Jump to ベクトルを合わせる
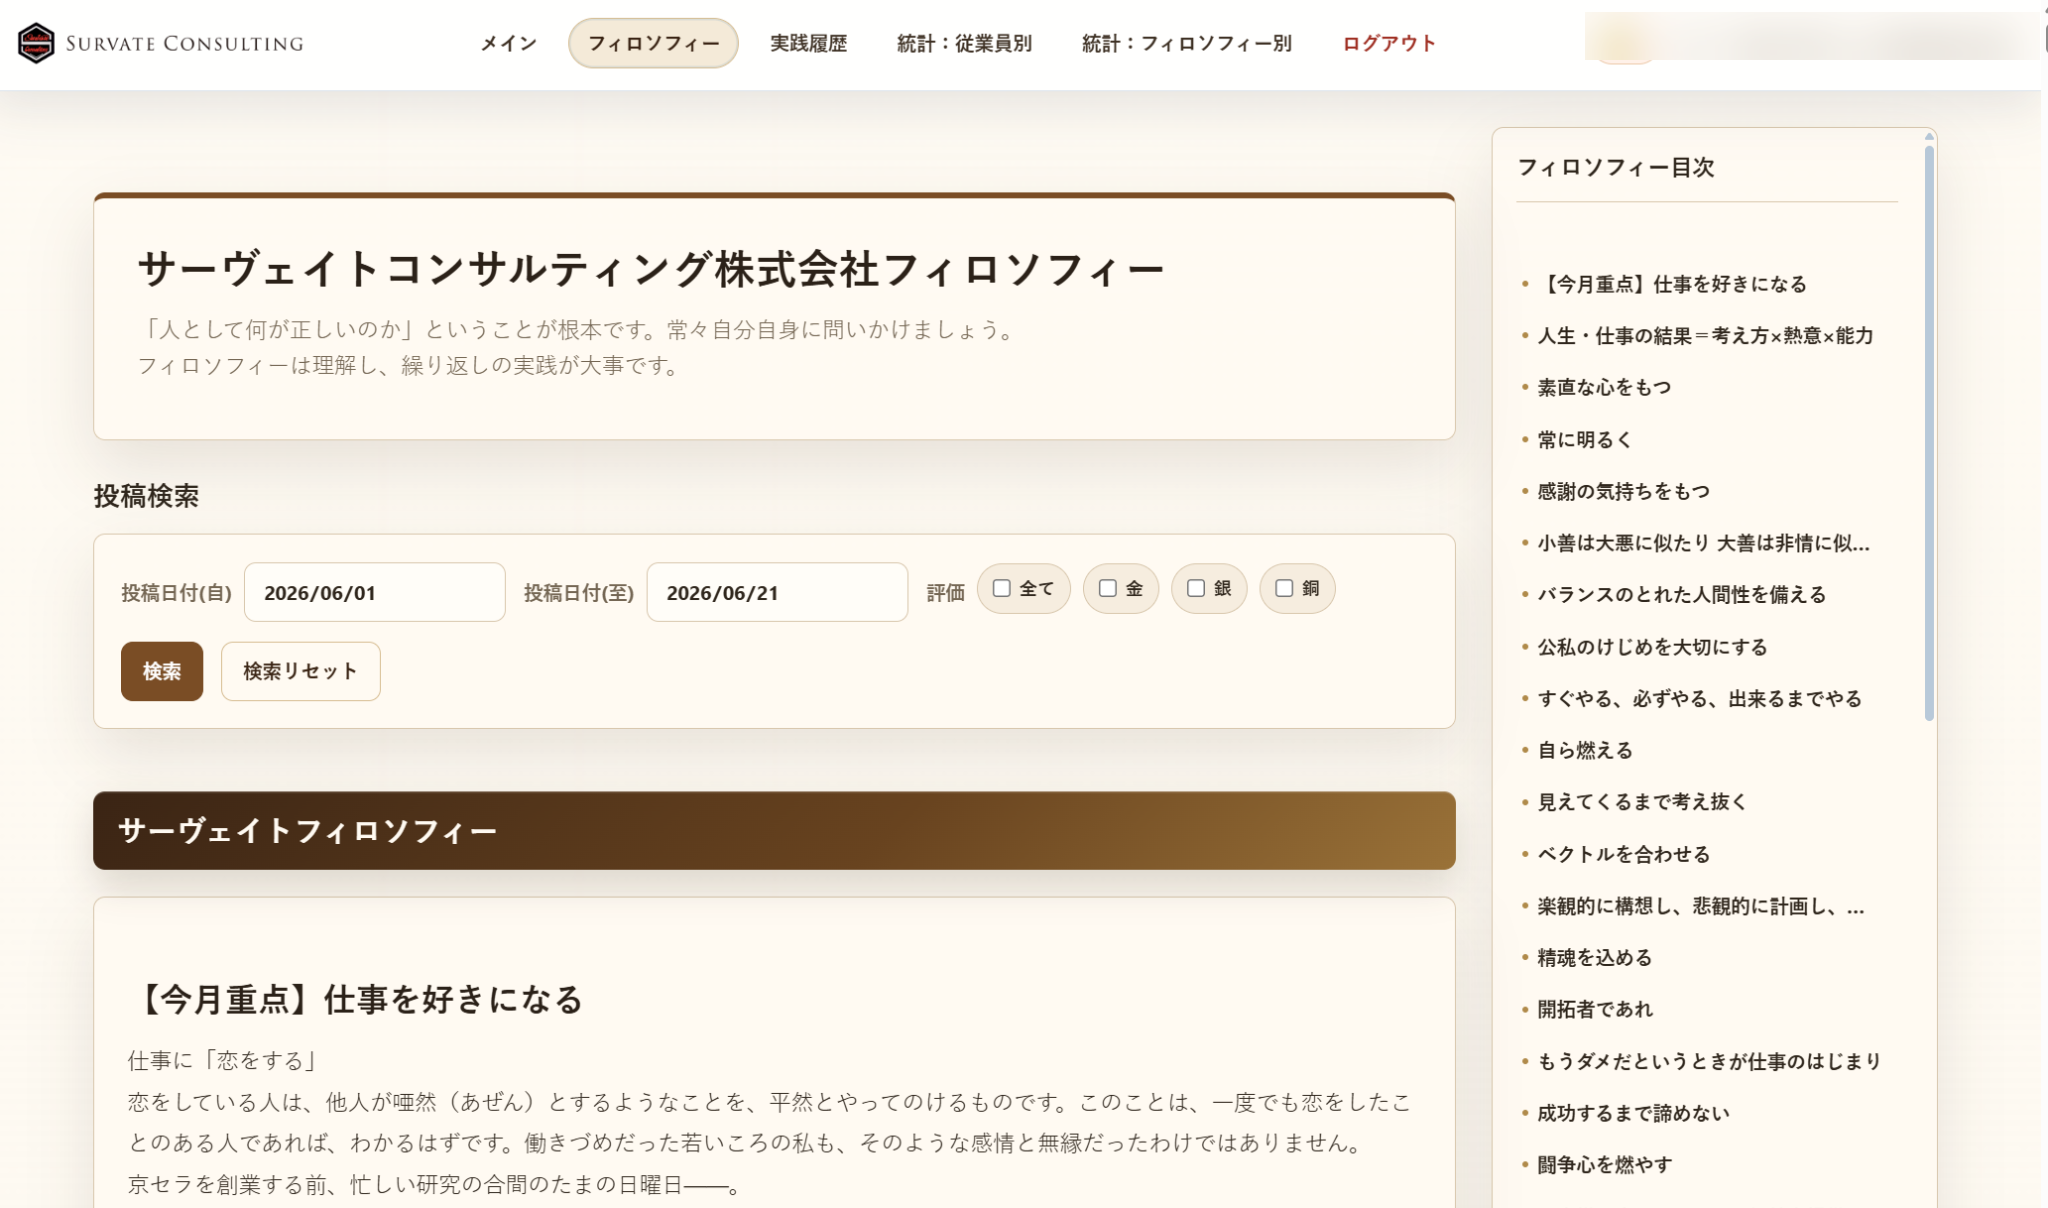 (1624, 854)
